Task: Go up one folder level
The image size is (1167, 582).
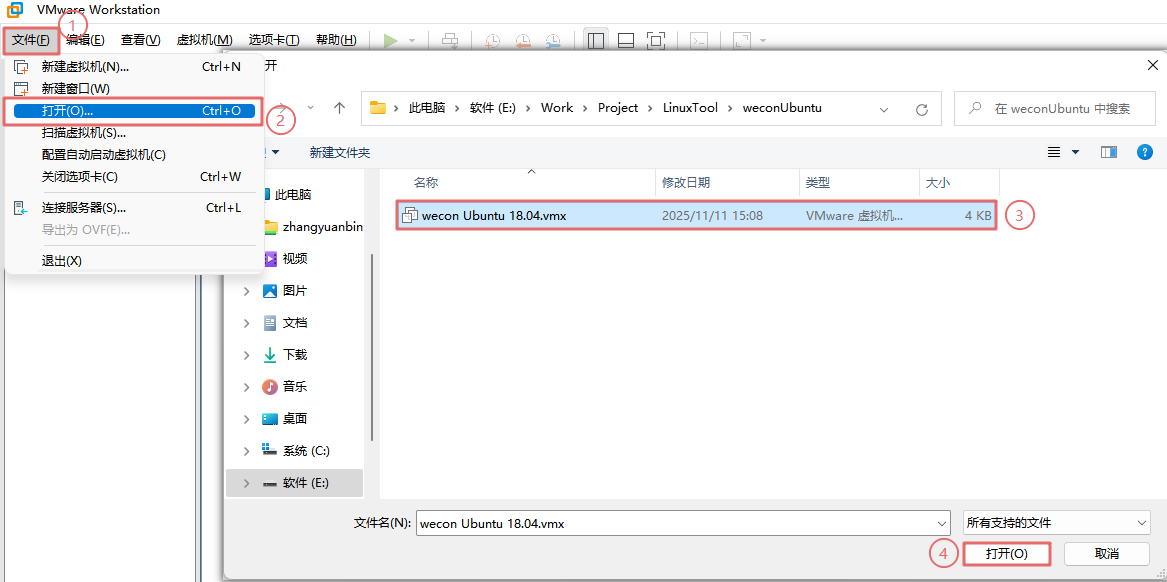Action: pyautogui.click(x=340, y=108)
